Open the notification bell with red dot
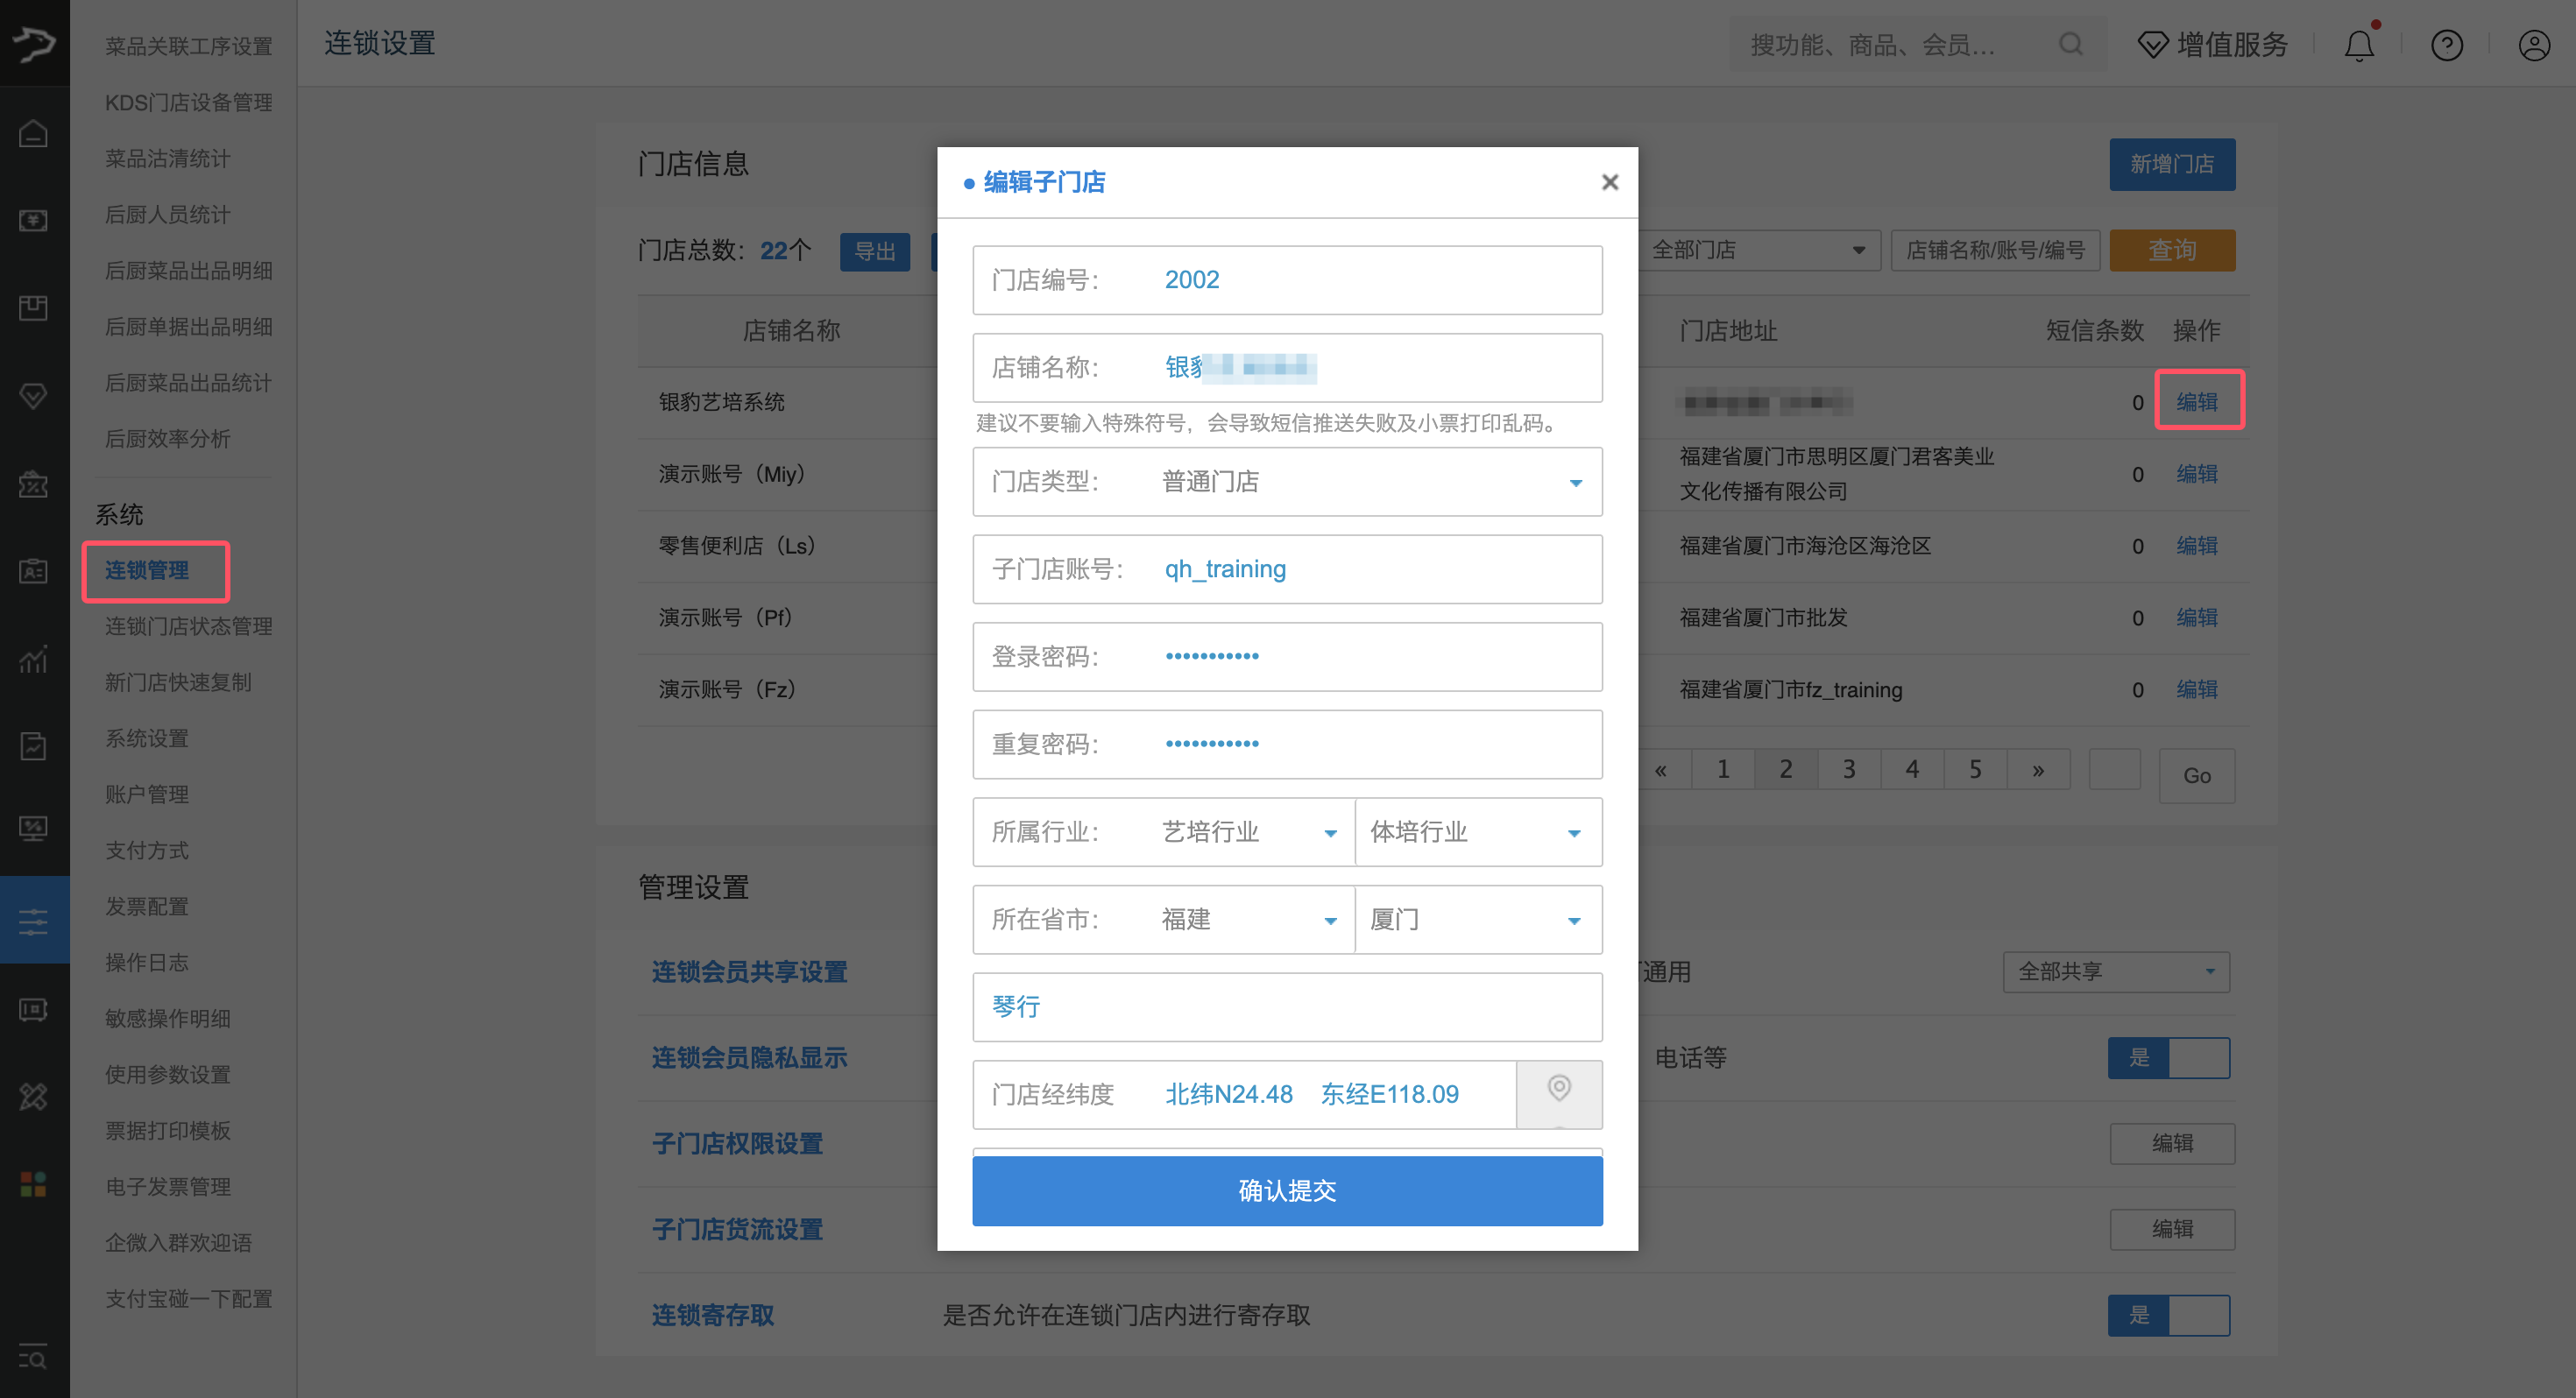Screen dimensions: 2576x1398 pyautogui.click(x=2359, y=45)
